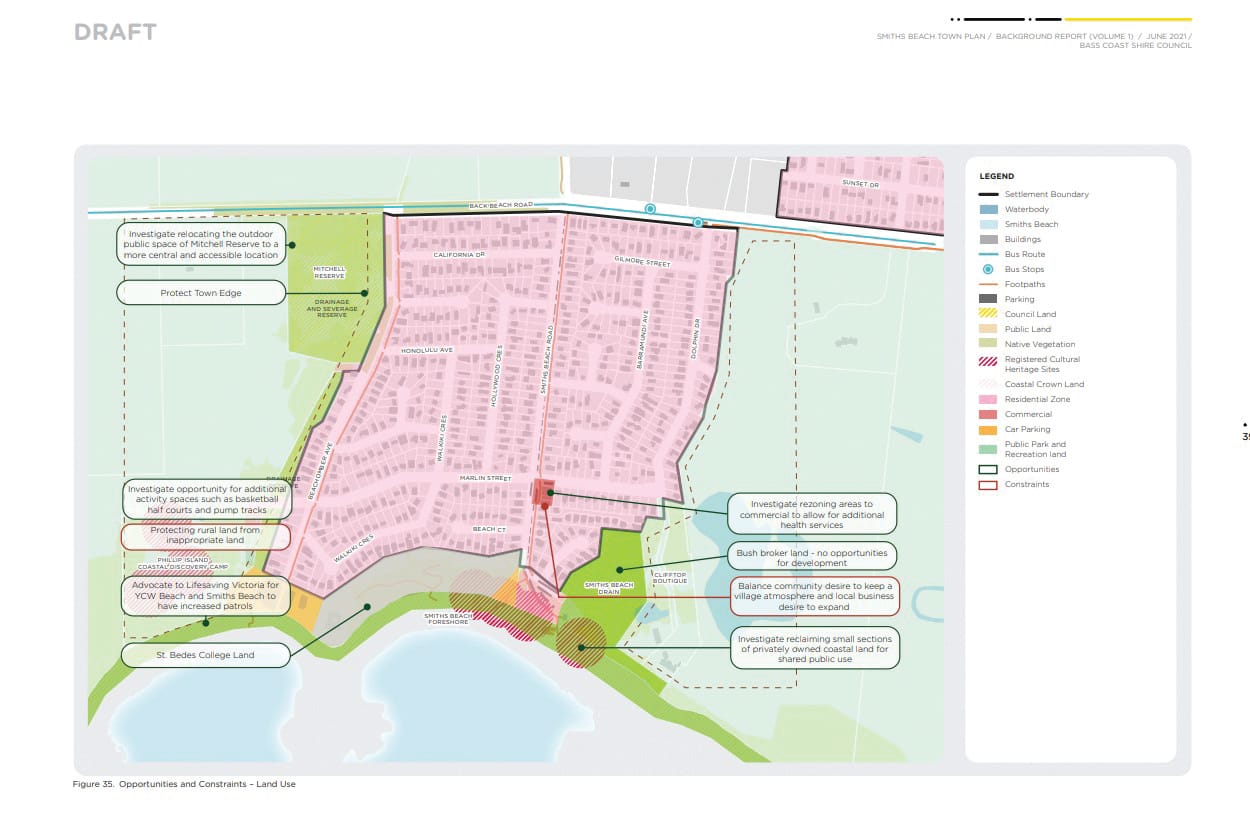Toggle the Opportunities legend entry

[988, 468]
